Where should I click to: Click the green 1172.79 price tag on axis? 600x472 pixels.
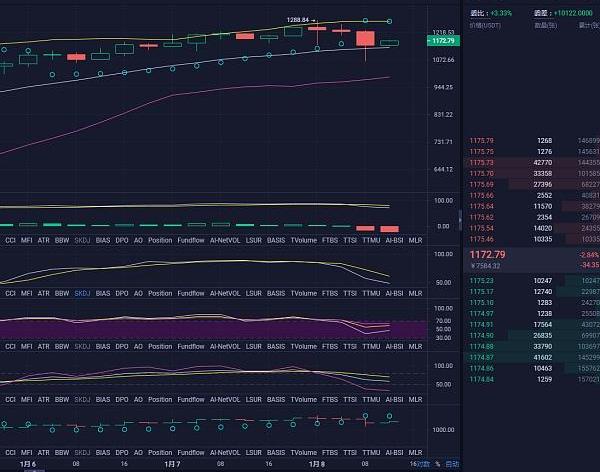[x=441, y=41]
